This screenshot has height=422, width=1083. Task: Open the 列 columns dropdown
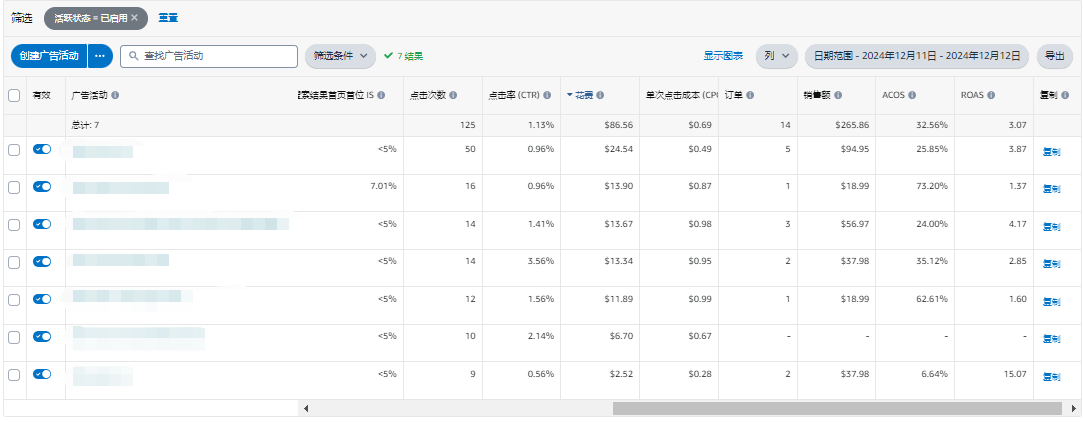click(775, 56)
